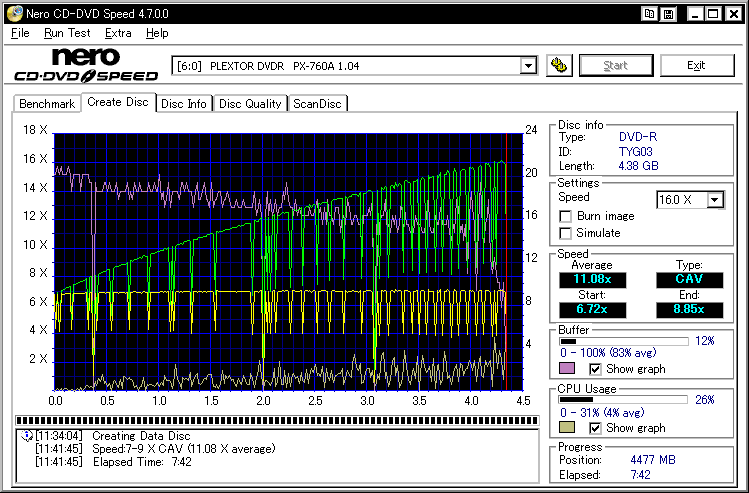Click the app icon in title bar

12,14
